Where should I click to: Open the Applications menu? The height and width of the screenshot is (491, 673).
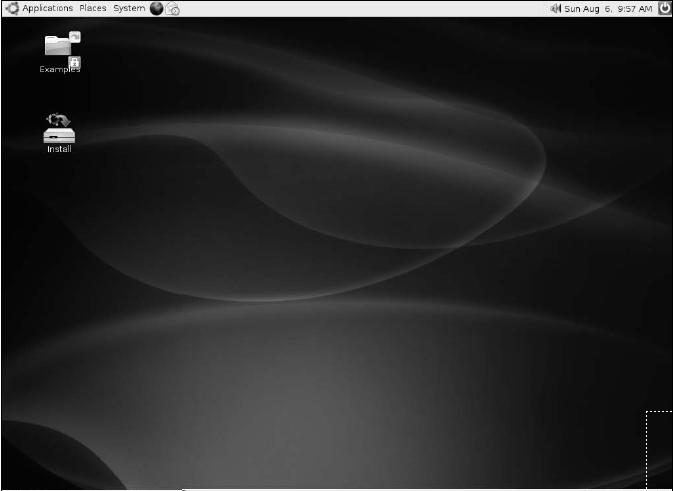coord(47,8)
